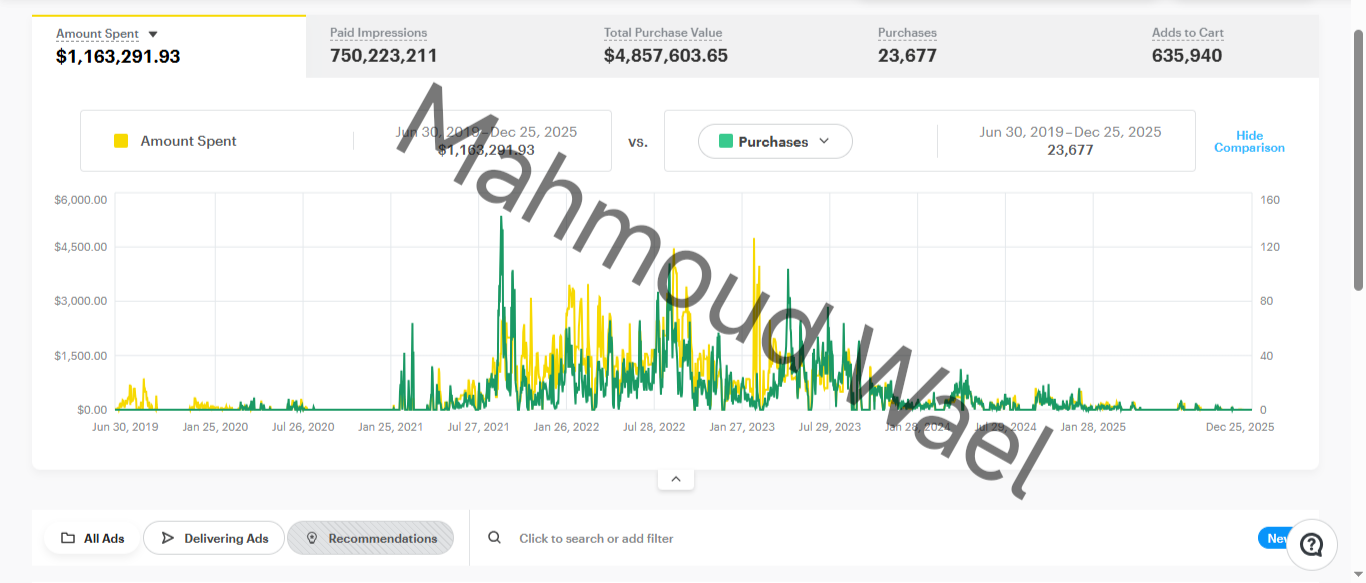The height and width of the screenshot is (583, 1366).
Task: Click the Hide Comparison link
Action: click(x=1249, y=141)
